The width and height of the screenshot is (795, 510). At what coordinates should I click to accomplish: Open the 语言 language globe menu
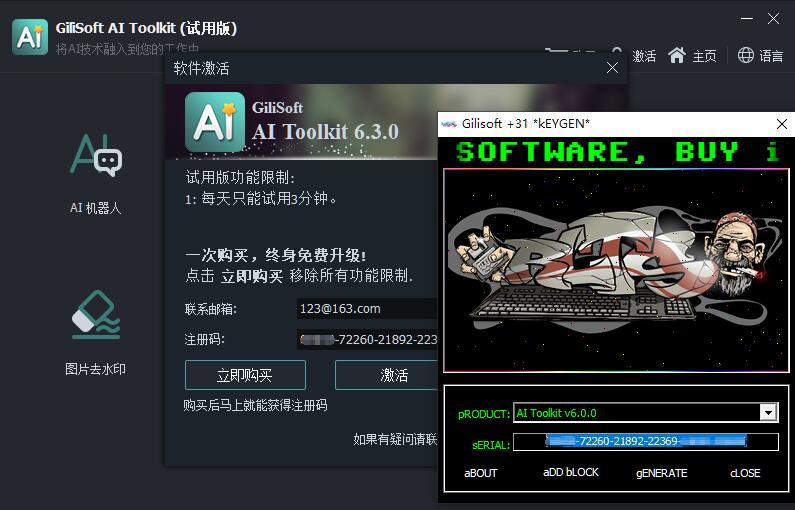(x=760, y=55)
